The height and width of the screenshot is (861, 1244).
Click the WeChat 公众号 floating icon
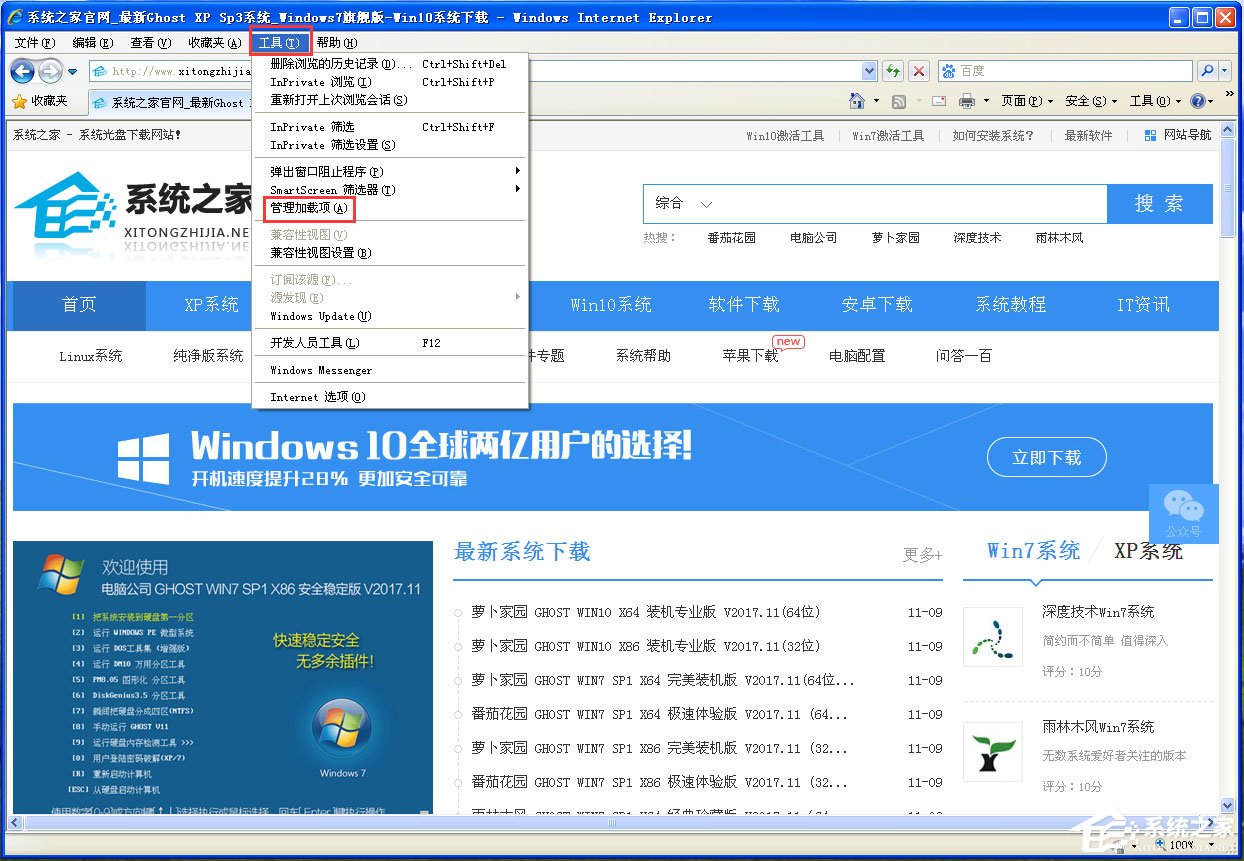tap(1183, 514)
